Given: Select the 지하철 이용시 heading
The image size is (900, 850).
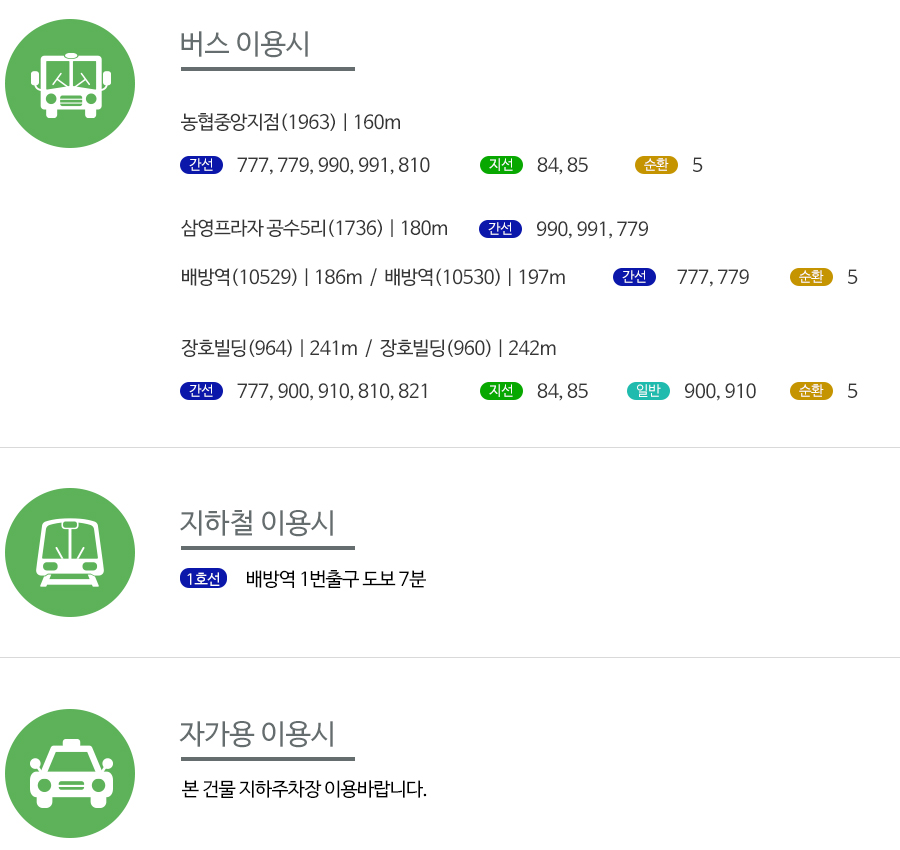Looking at the screenshot, I should point(257,523).
